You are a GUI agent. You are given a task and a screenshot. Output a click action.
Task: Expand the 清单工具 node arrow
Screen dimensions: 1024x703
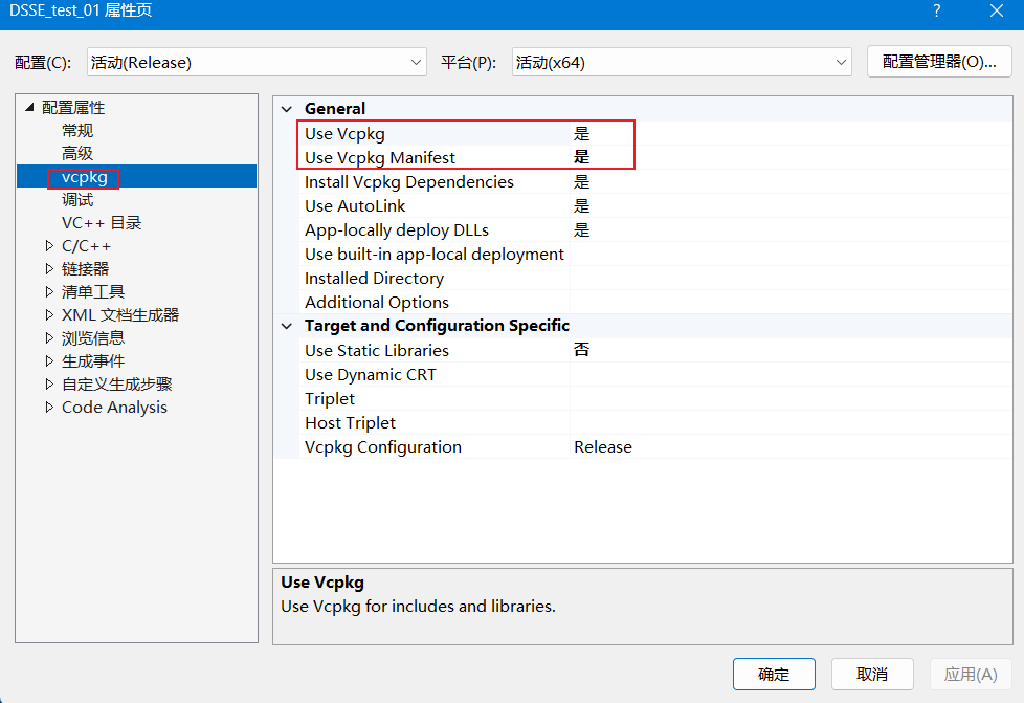[x=50, y=292]
